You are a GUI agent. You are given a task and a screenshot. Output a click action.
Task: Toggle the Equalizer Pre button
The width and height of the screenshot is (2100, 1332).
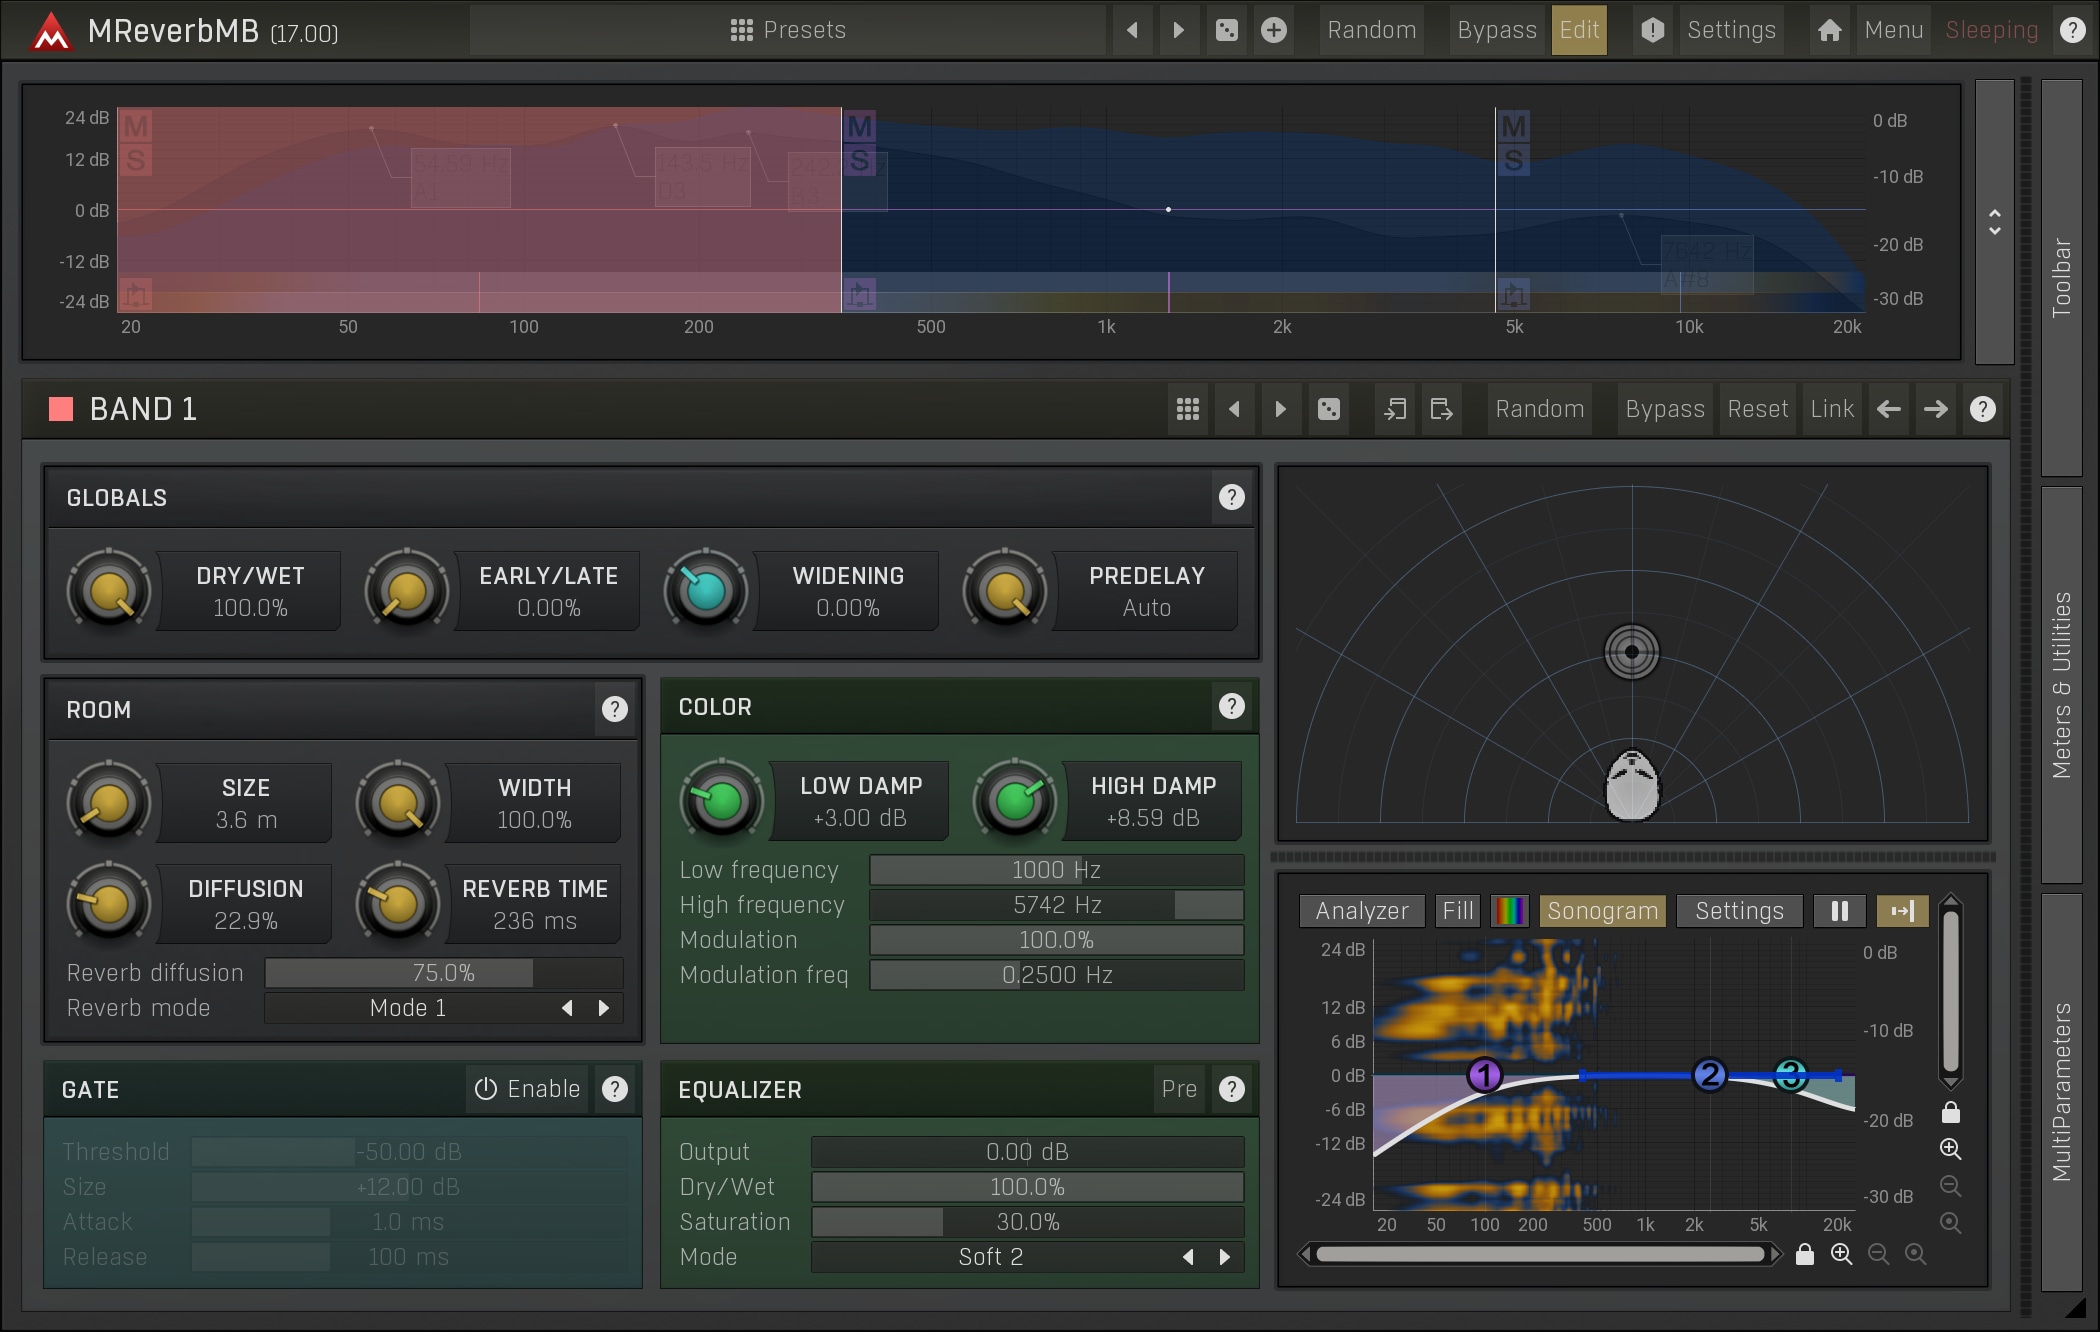[x=1179, y=1089]
